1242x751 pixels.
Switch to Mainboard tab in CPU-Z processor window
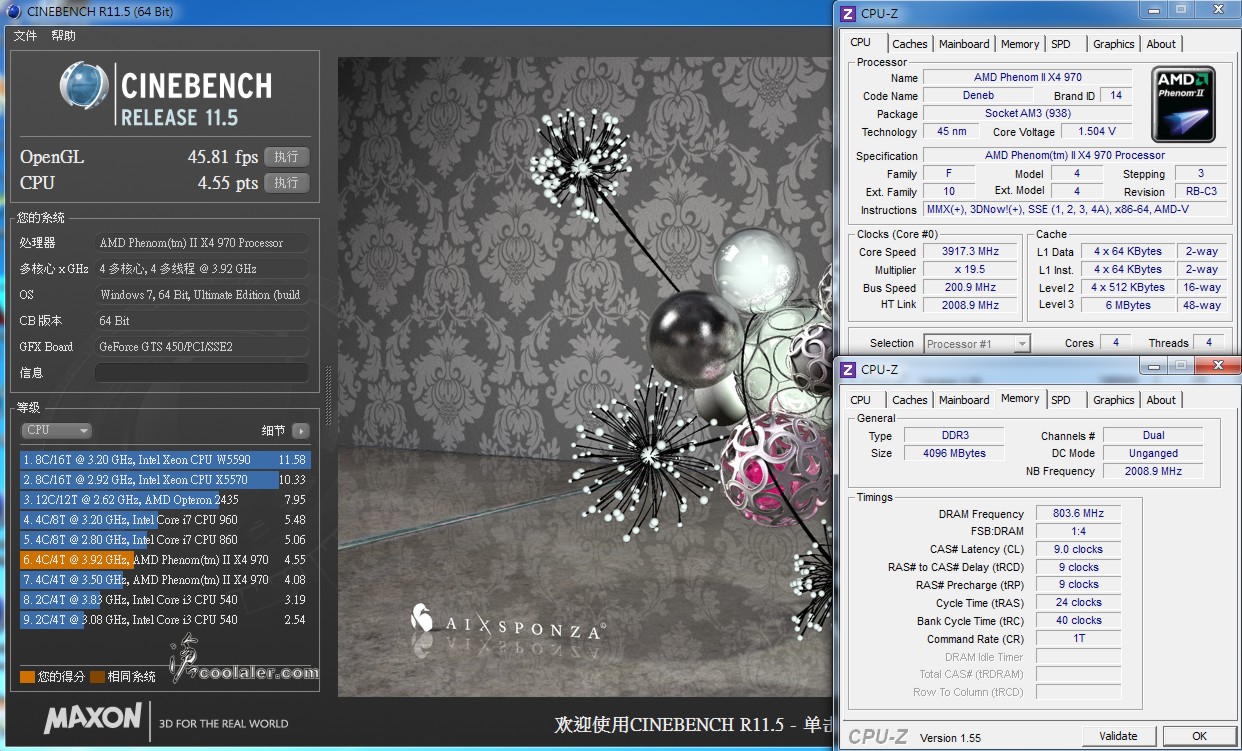[964, 44]
